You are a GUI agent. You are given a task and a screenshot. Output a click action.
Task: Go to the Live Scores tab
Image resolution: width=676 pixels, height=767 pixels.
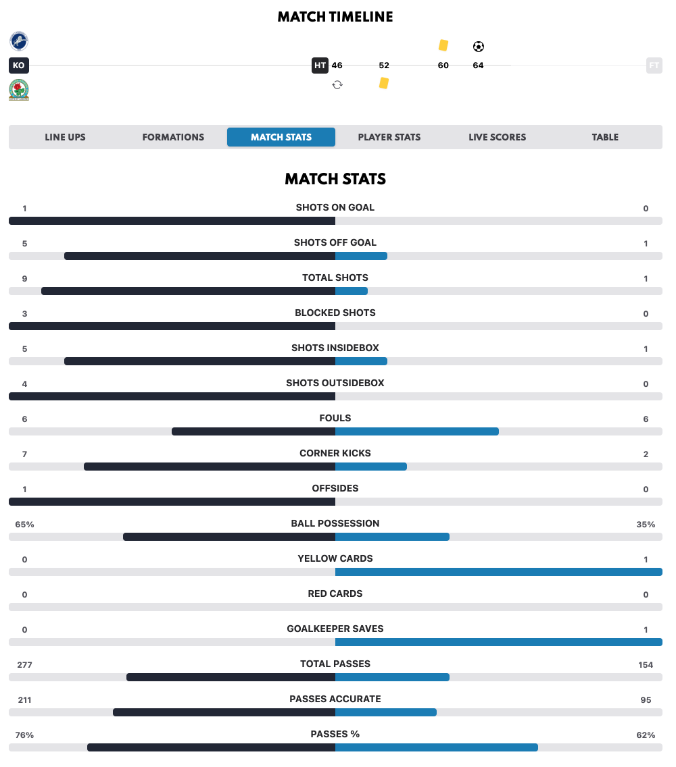[497, 137]
